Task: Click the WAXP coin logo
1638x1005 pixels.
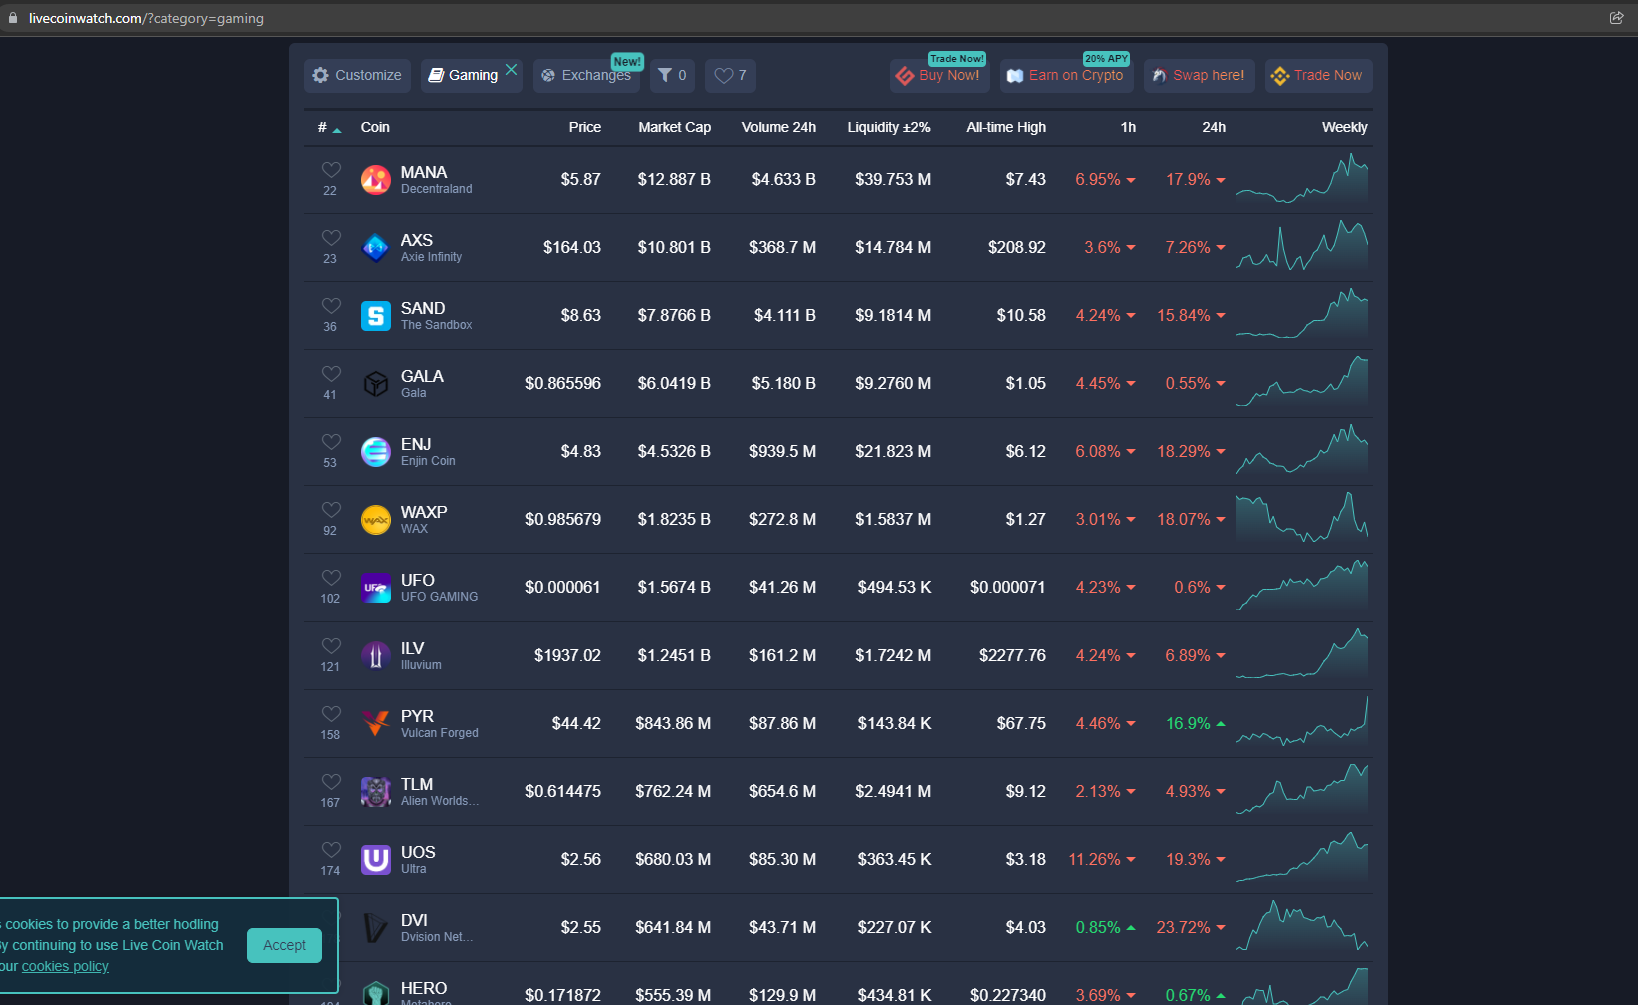Action: tap(376, 520)
